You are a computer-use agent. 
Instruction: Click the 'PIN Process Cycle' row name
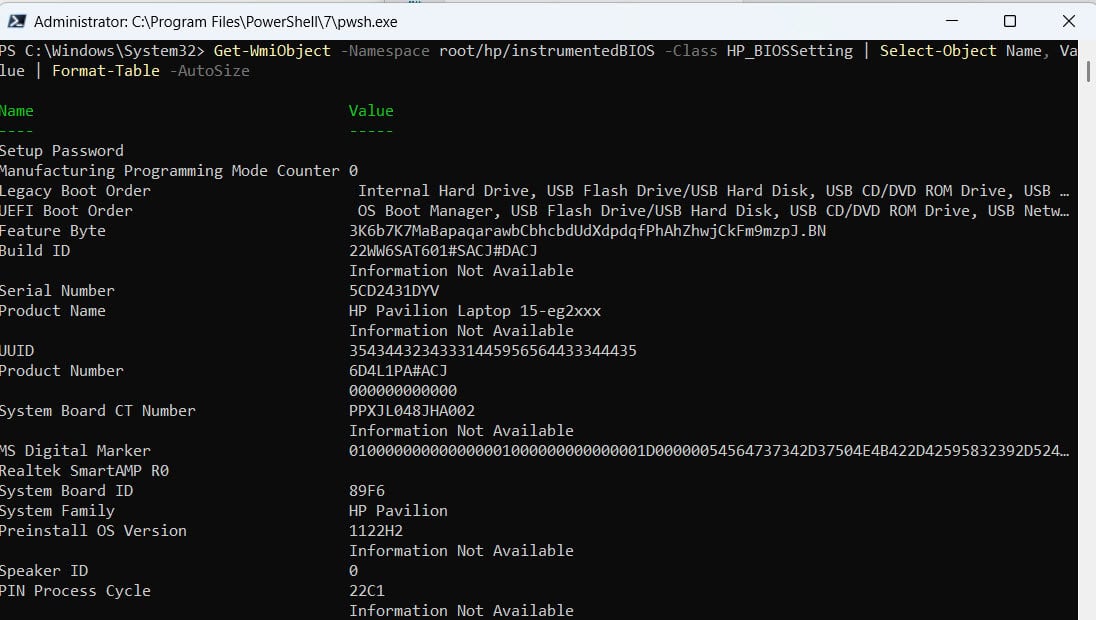pos(75,591)
